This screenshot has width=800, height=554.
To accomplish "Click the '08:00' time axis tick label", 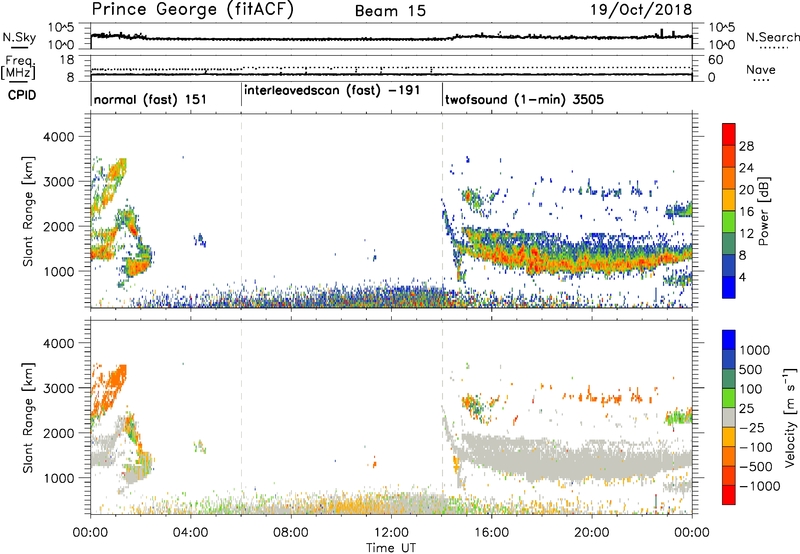I will pos(291,533).
